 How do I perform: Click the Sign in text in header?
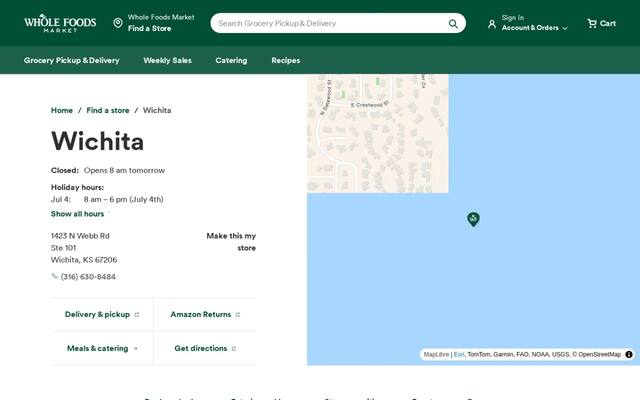(x=513, y=18)
